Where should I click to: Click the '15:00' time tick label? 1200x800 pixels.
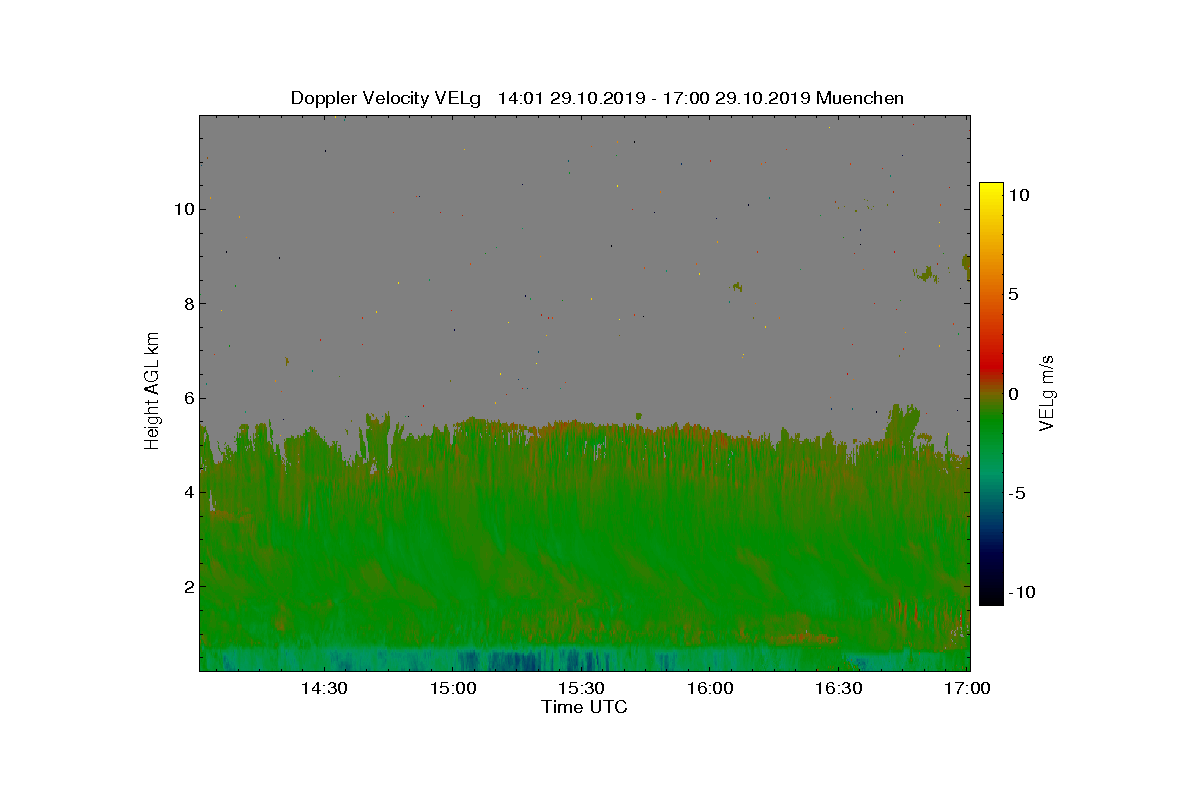pos(453,689)
